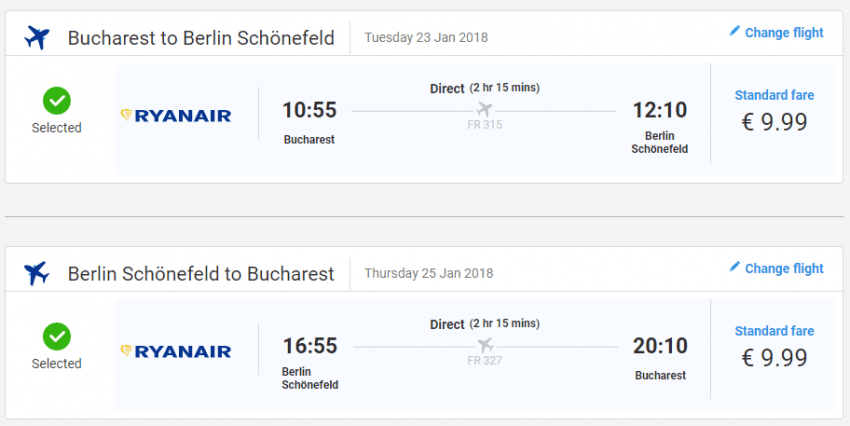Click the Tuesday 23 Jan 2018 date
This screenshot has height=426, width=850.
point(426,38)
